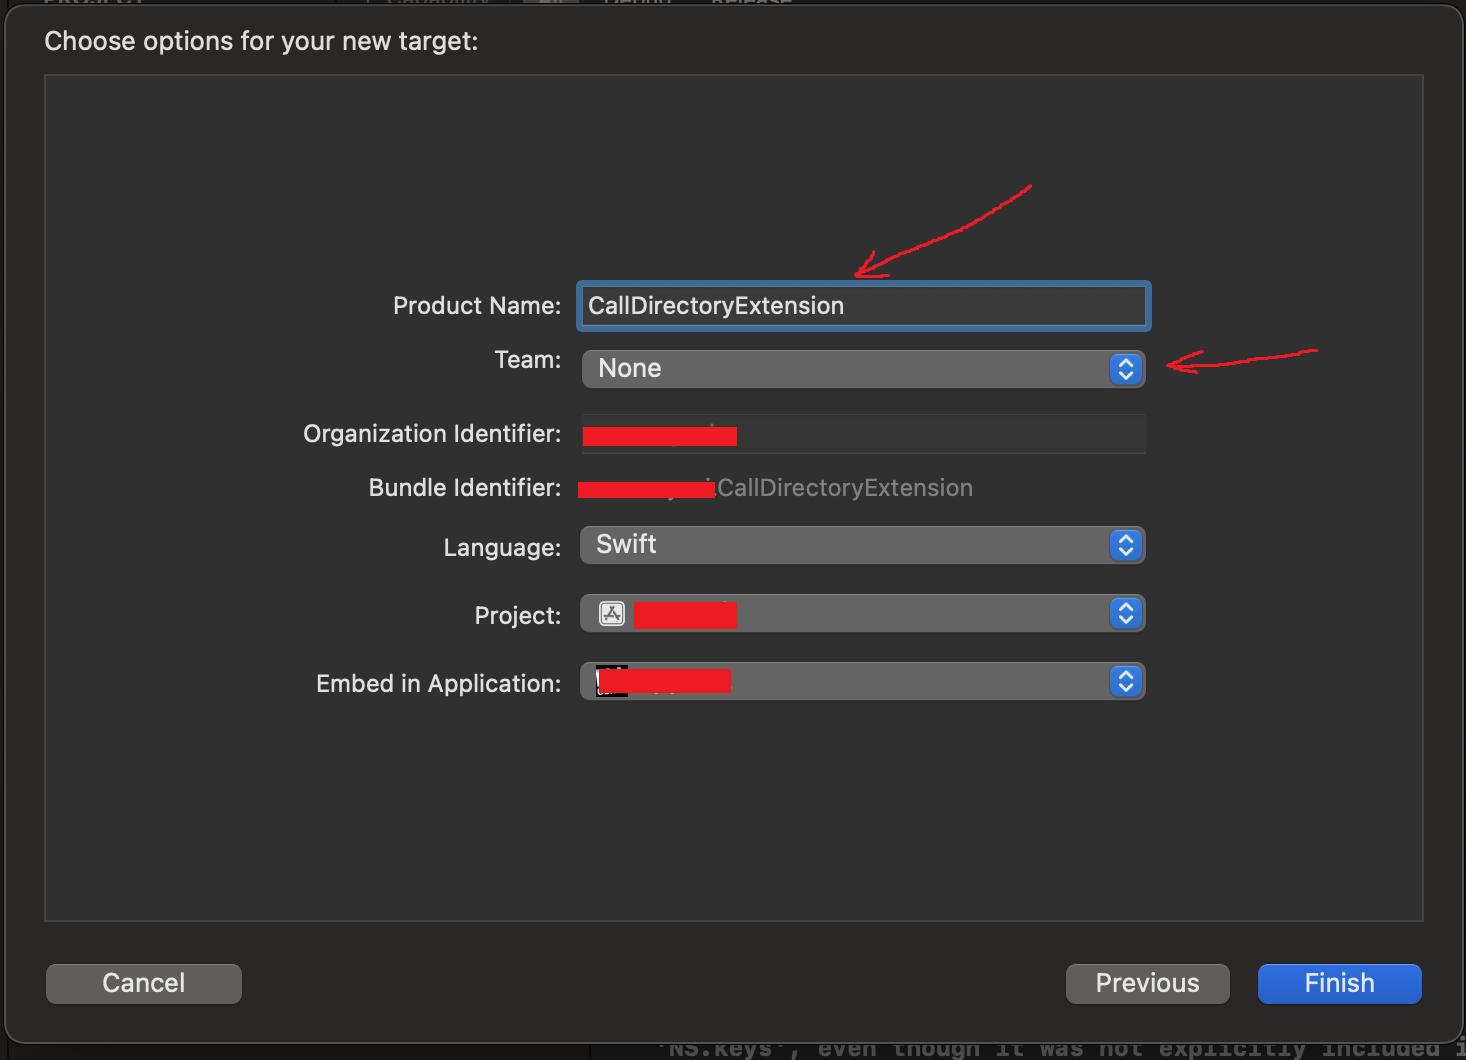Click the CallDirectoryExtension product name text
The width and height of the screenshot is (1466, 1060).
[x=716, y=305]
